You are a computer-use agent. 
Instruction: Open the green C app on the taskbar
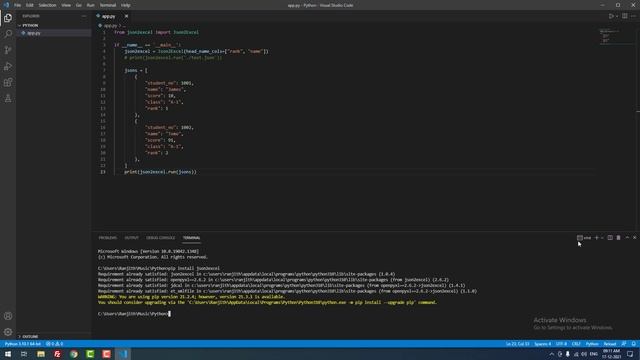point(90,354)
